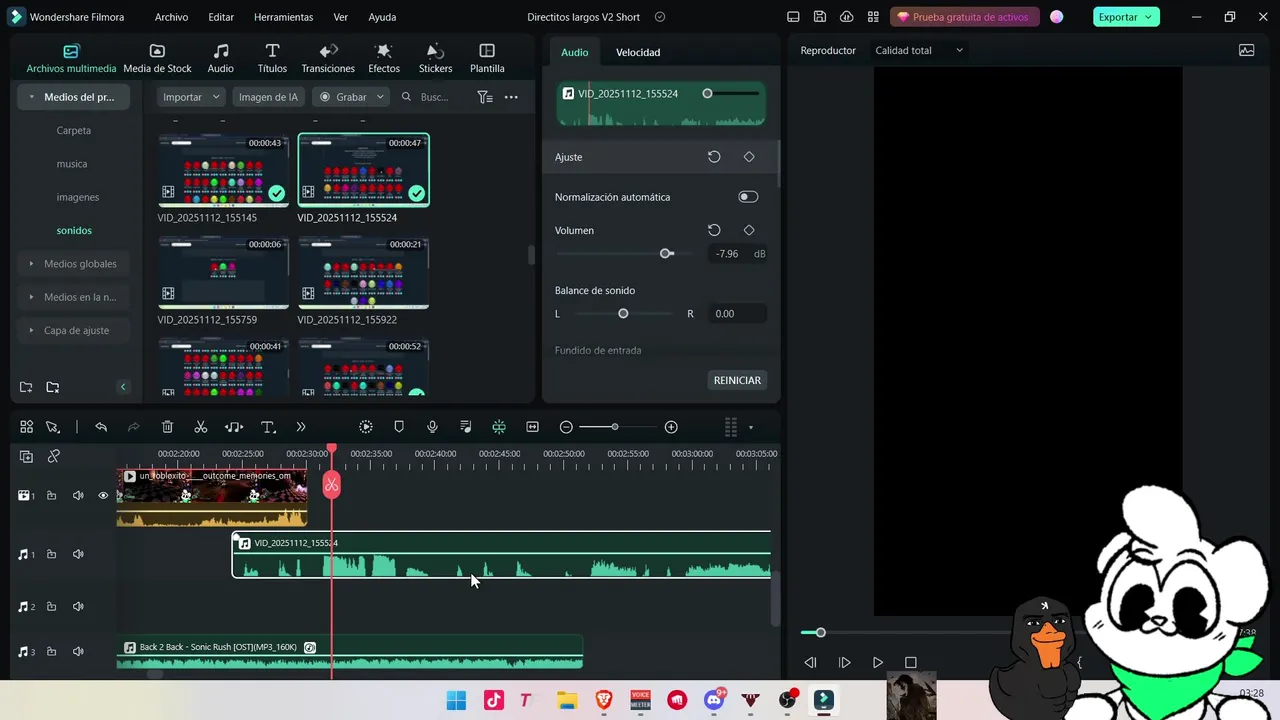This screenshot has height=720, width=1280.
Task: Mute video track 1 speaker icon
Action: (78, 495)
